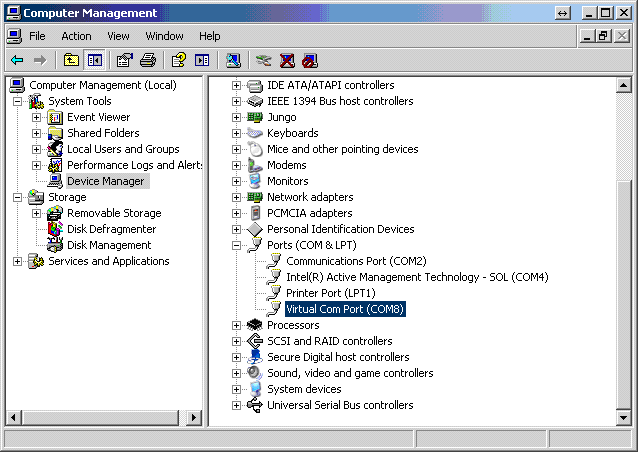Screen dimensions: 638x452
Task: Open the Action menu
Action: (76, 36)
